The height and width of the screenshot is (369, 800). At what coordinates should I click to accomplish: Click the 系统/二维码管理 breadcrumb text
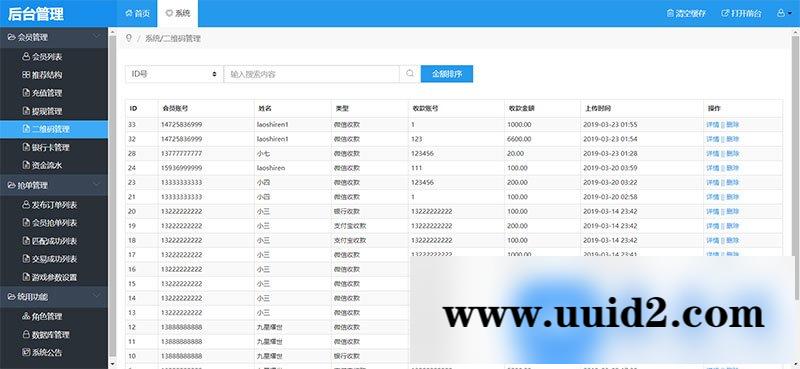(172, 38)
